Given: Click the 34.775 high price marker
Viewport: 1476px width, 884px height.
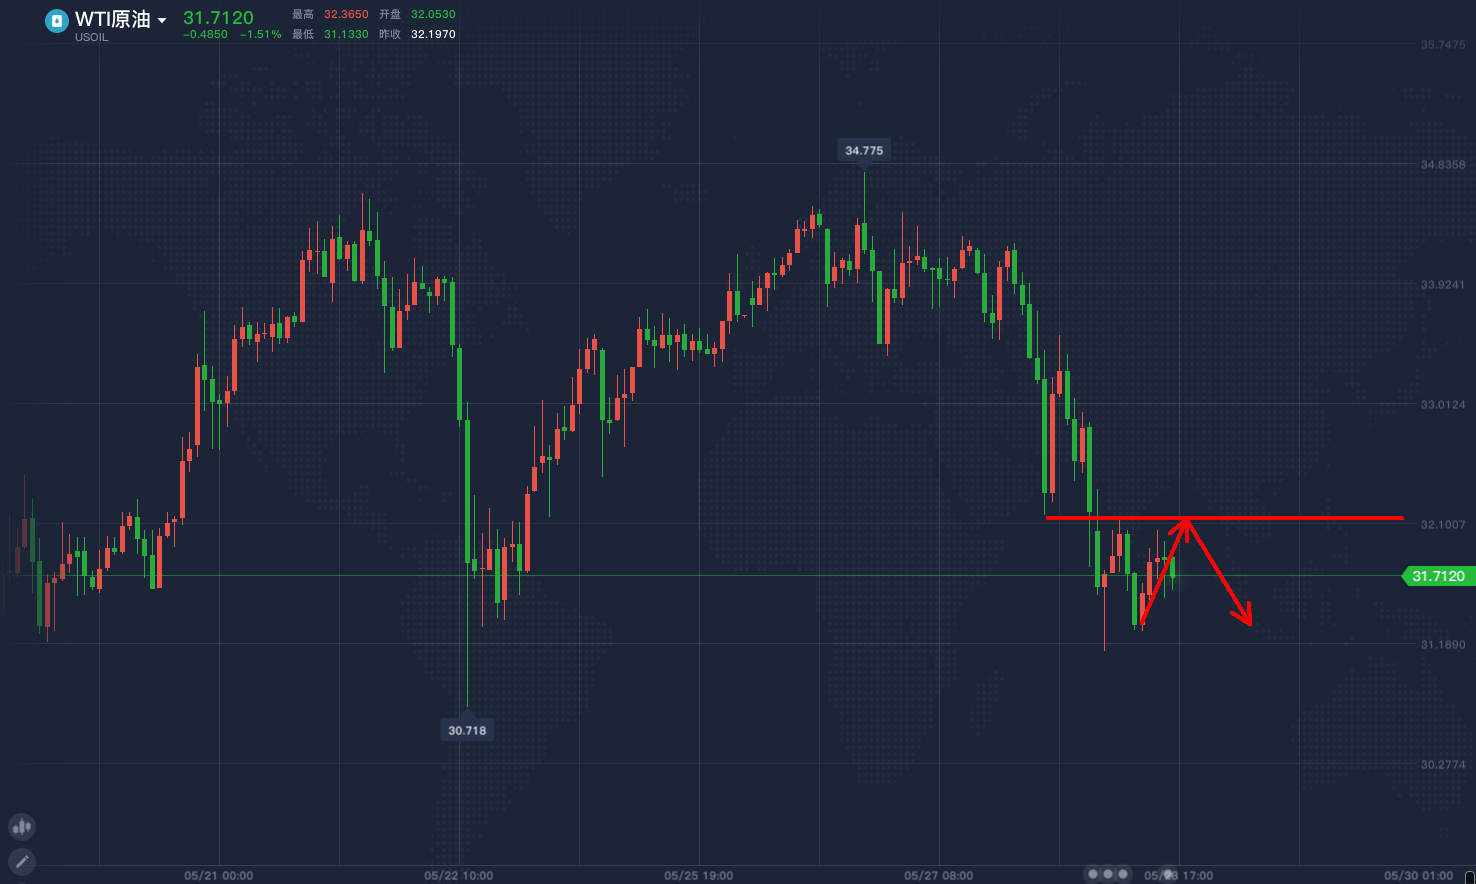Looking at the screenshot, I should tap(864, 150).
